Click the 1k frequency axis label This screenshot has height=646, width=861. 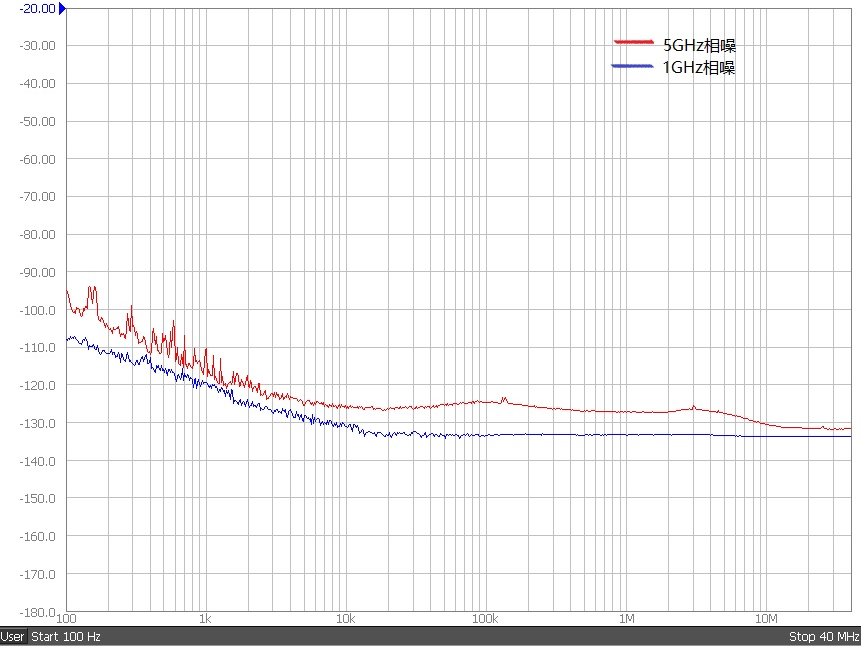(x=204, y=619)
